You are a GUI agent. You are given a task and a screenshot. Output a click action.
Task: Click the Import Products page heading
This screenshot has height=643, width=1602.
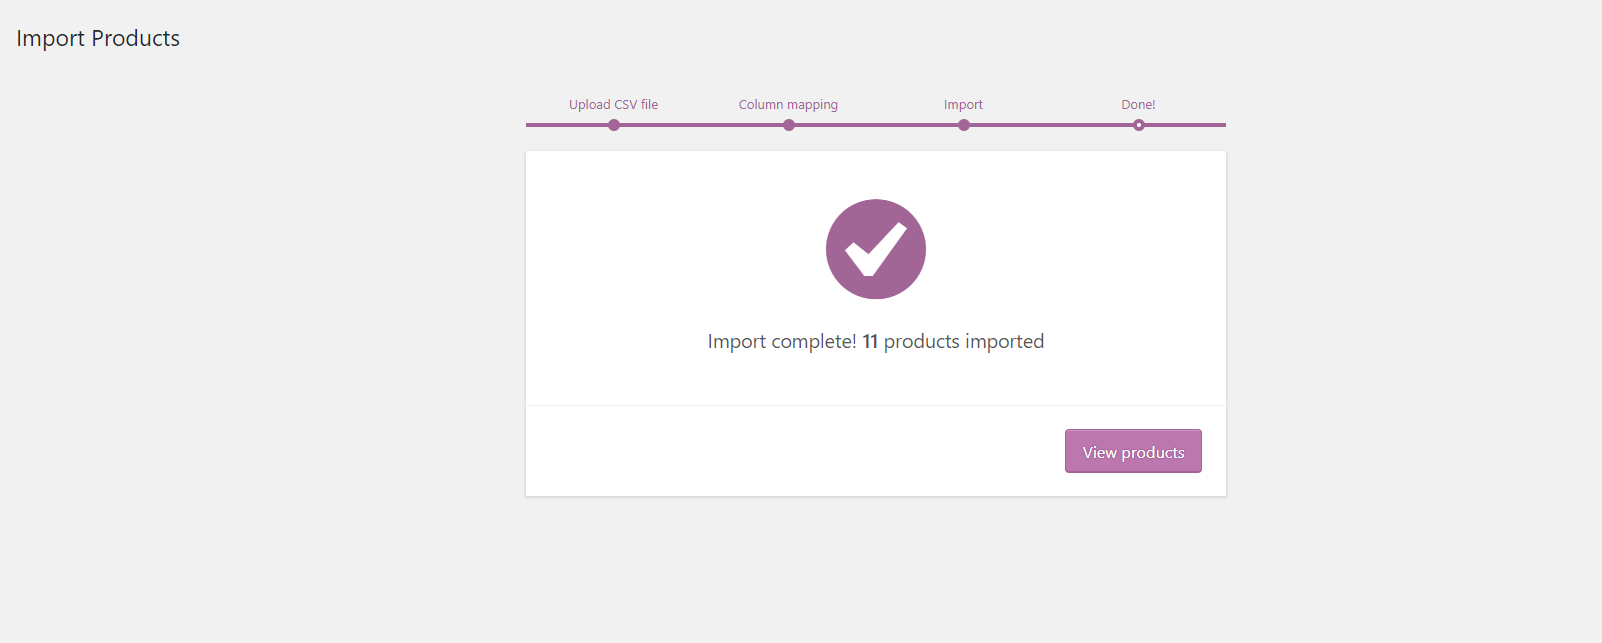(98, 38)
